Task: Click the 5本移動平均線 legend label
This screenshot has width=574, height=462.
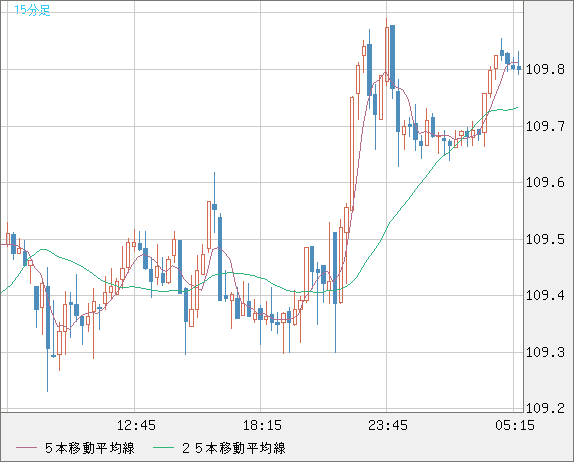Action: click(90, 448)
